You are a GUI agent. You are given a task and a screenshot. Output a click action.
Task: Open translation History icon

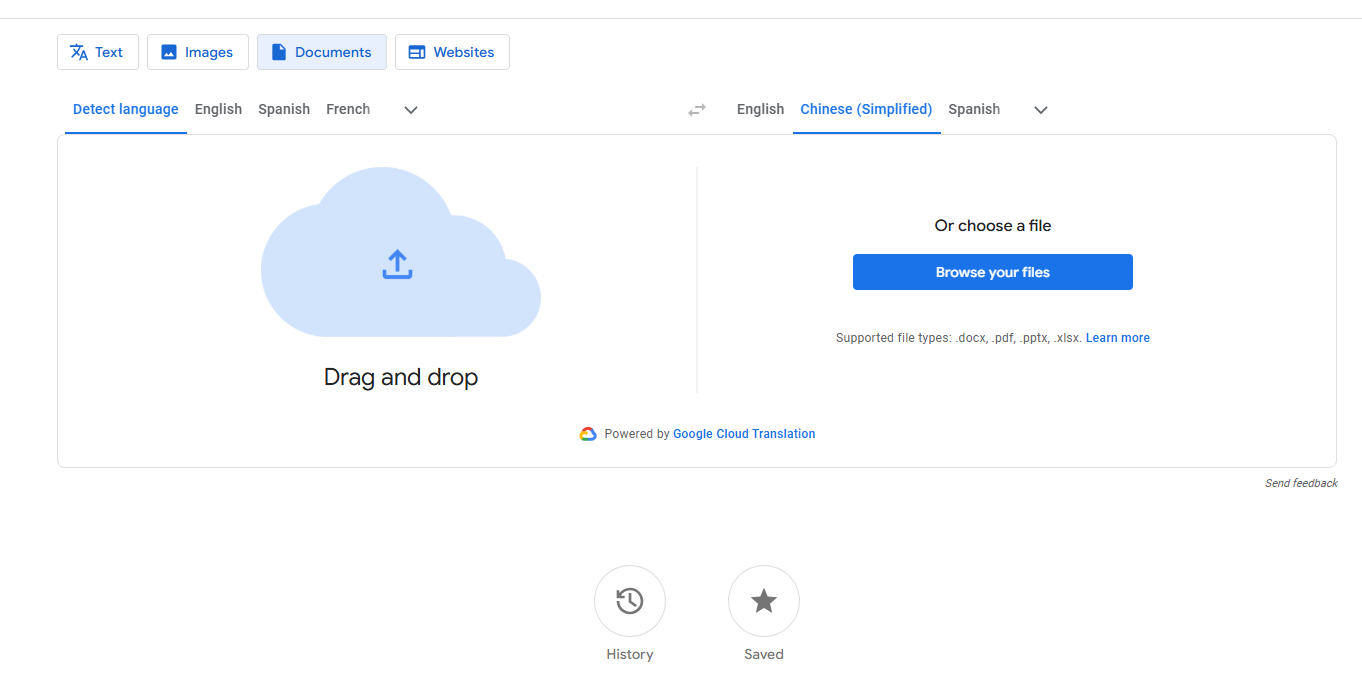(629, 601)
